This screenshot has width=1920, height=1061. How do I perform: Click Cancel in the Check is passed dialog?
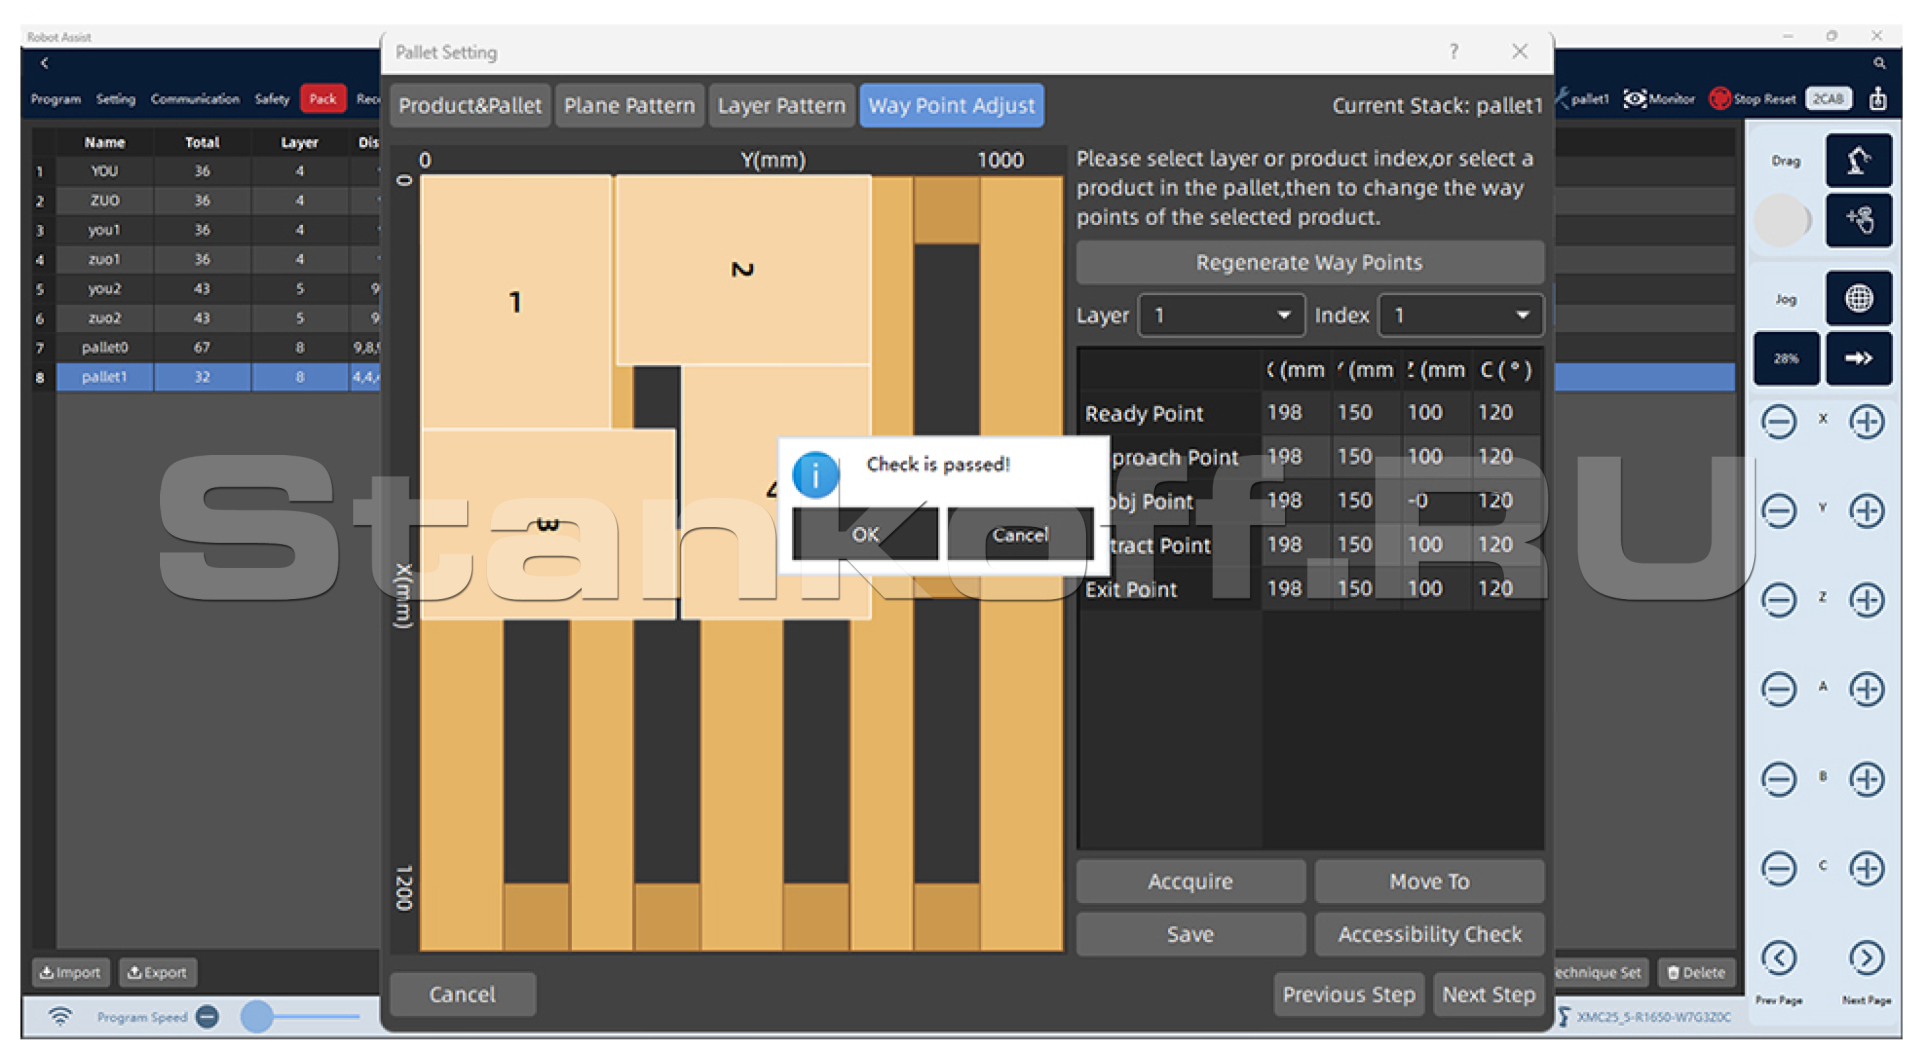(x=1020, y=534)
